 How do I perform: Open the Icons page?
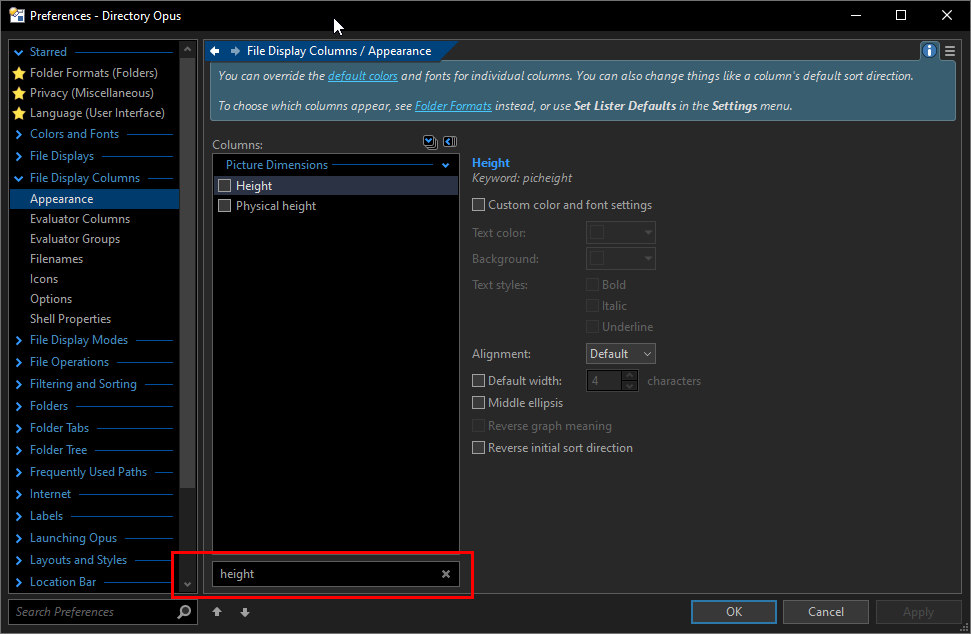click(44, 279)
